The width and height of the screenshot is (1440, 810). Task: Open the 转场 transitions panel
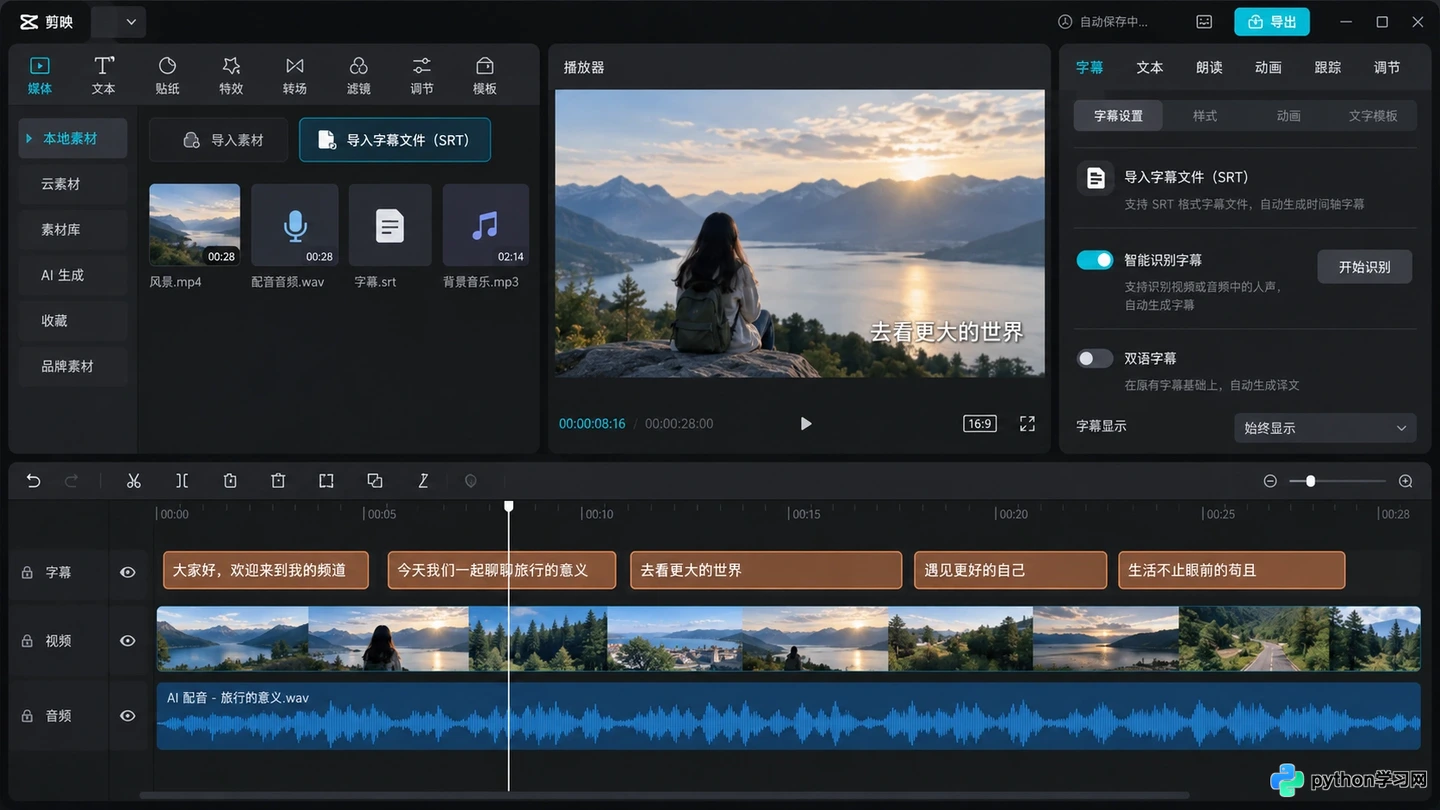point(294,75)
